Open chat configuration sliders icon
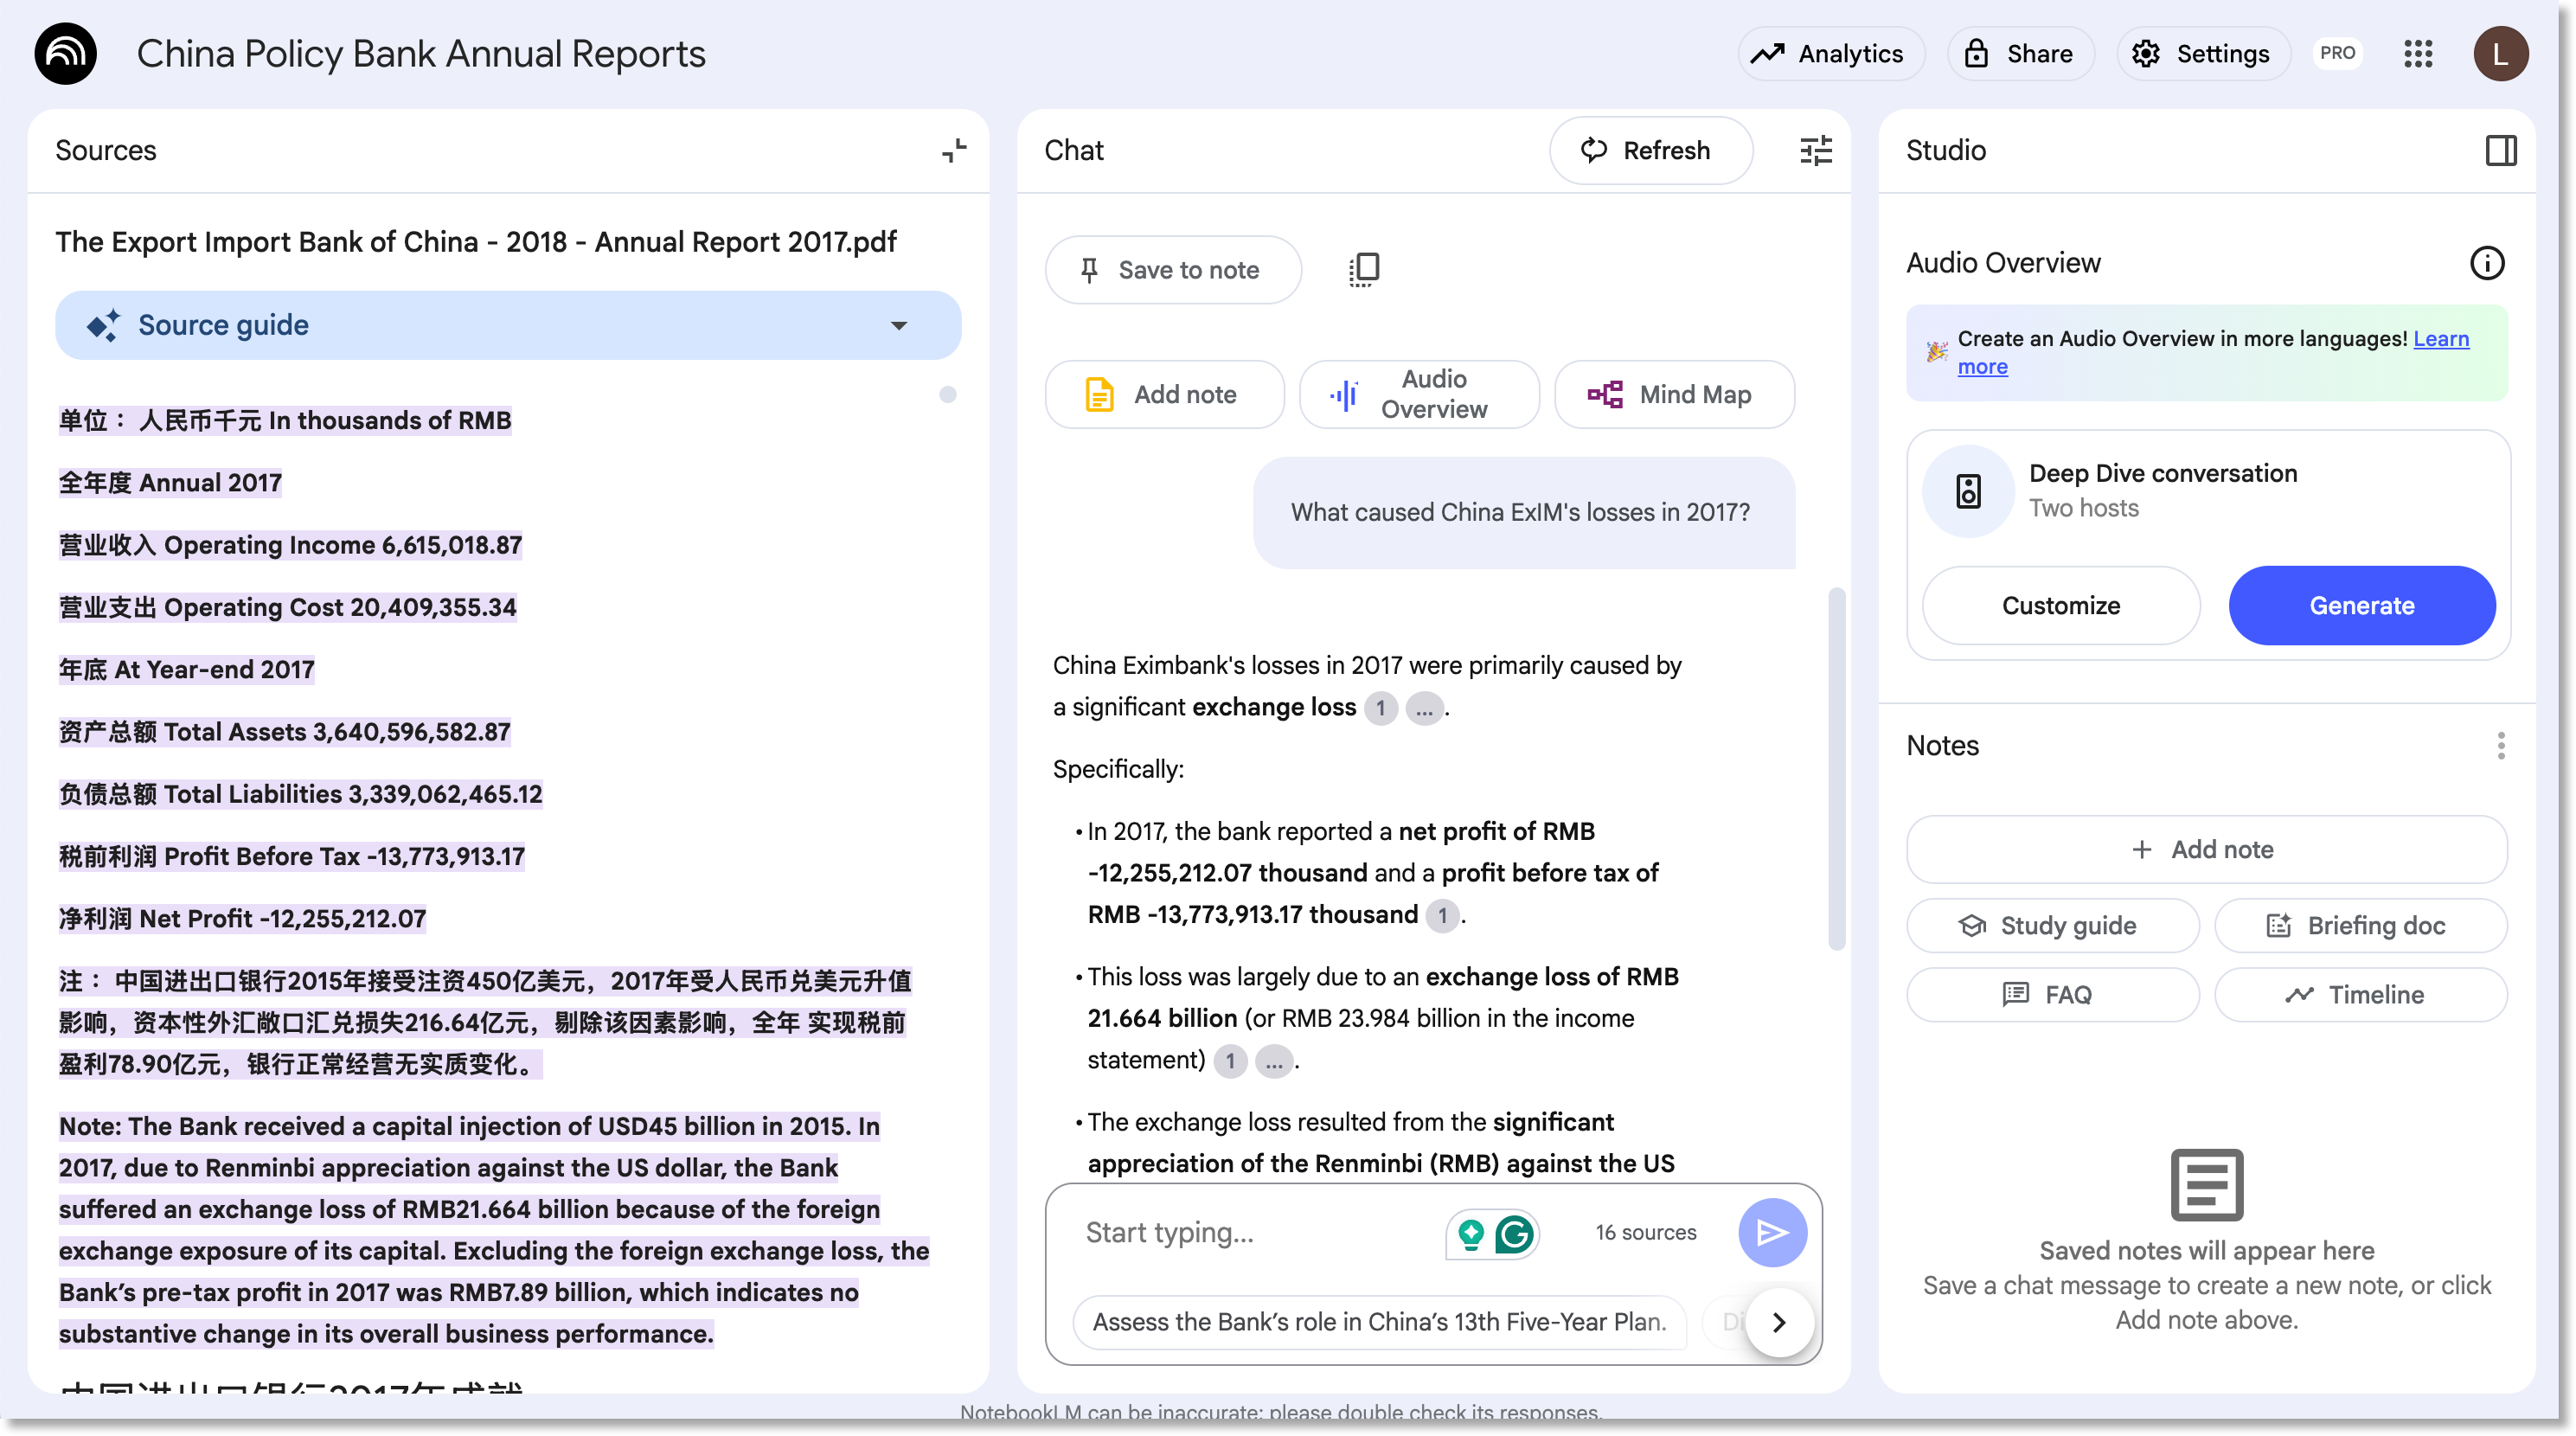The width and height of the screenshot is (2576, 1436). (1815, 150)
